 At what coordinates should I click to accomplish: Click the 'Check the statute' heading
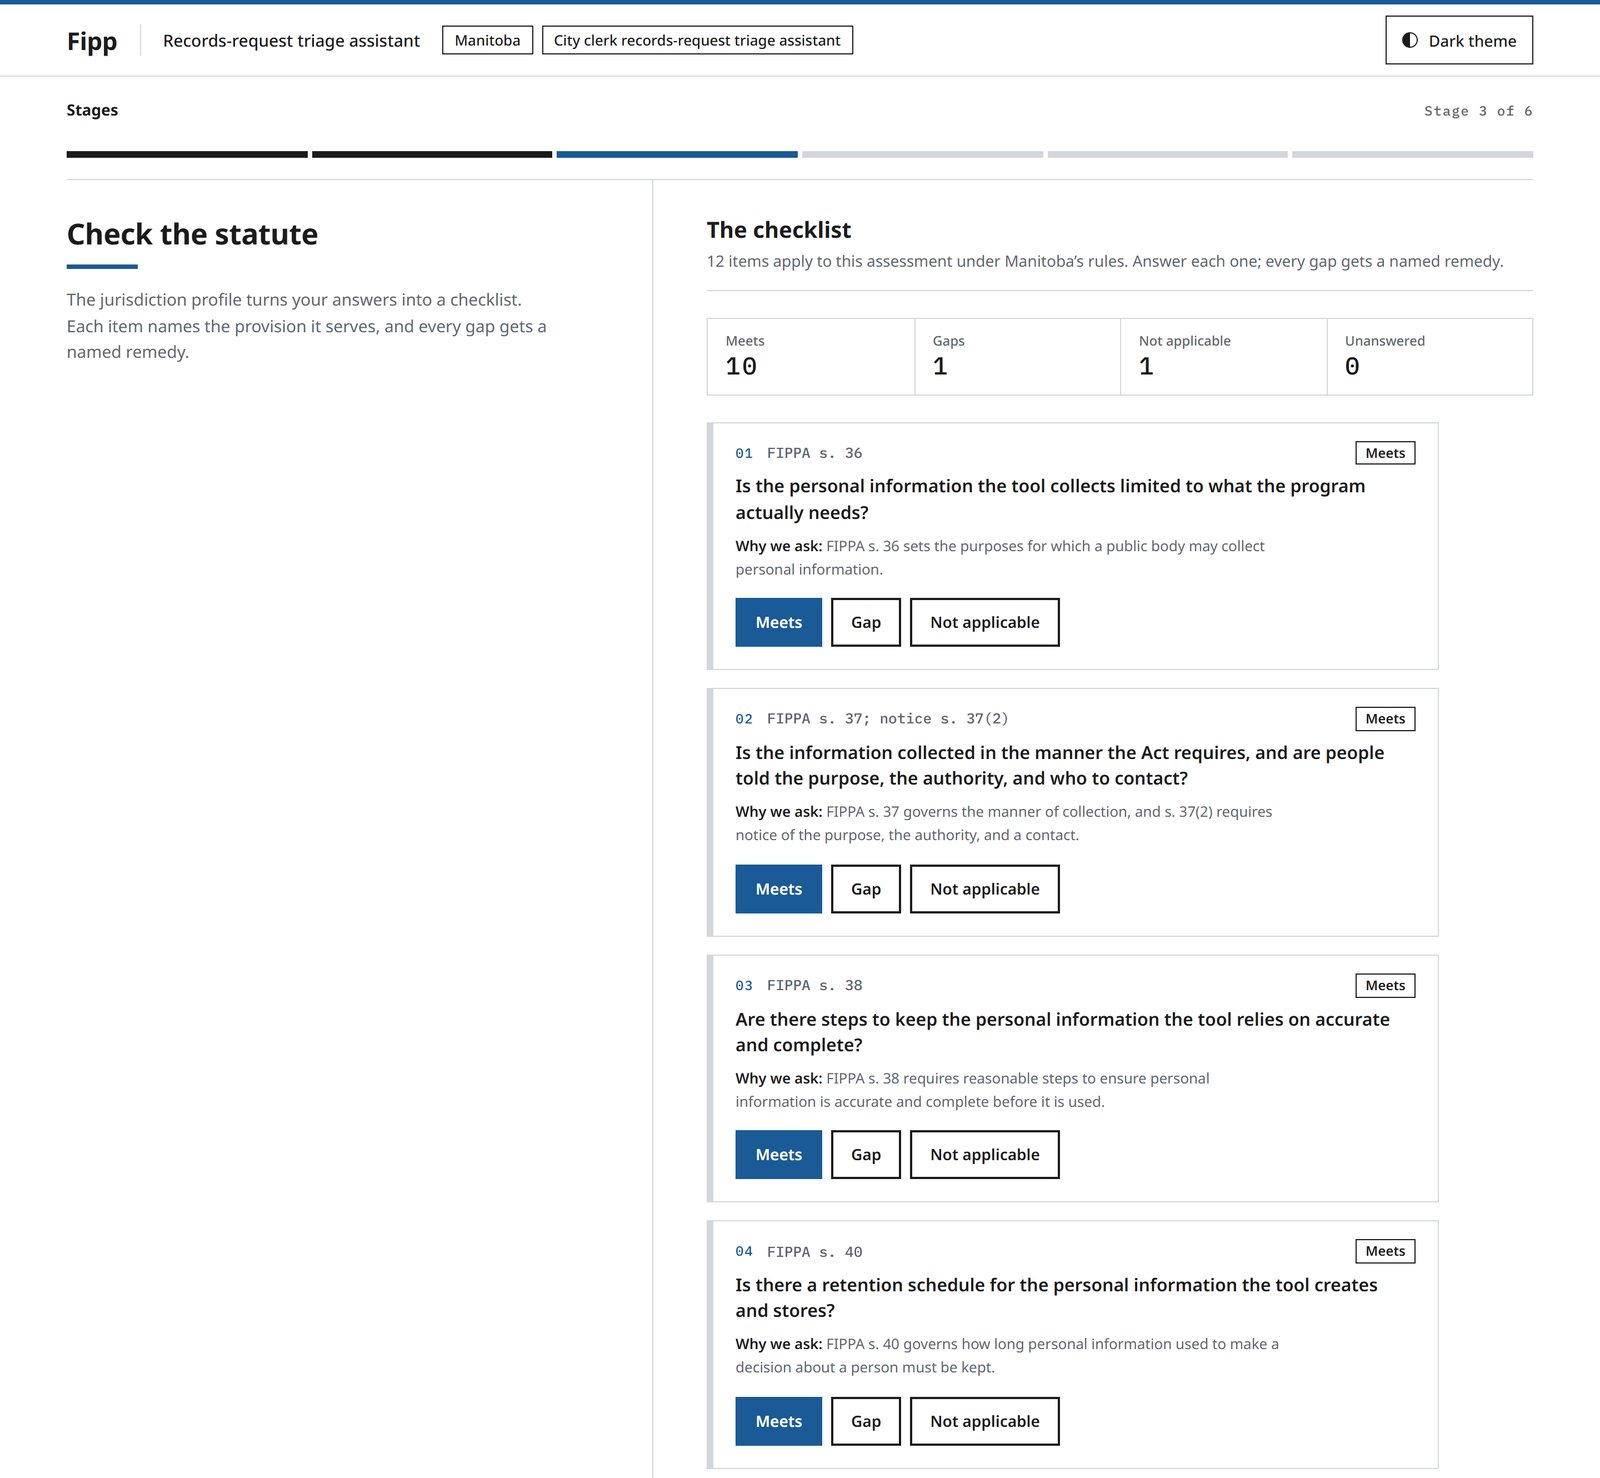point(192,234)
